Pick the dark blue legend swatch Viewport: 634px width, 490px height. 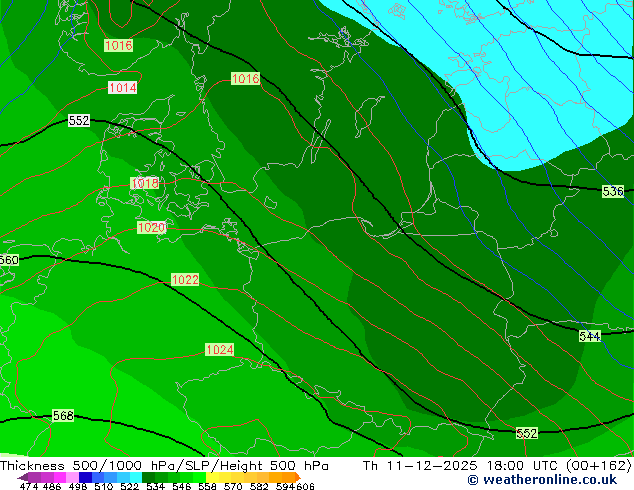[x=85, y=477]
